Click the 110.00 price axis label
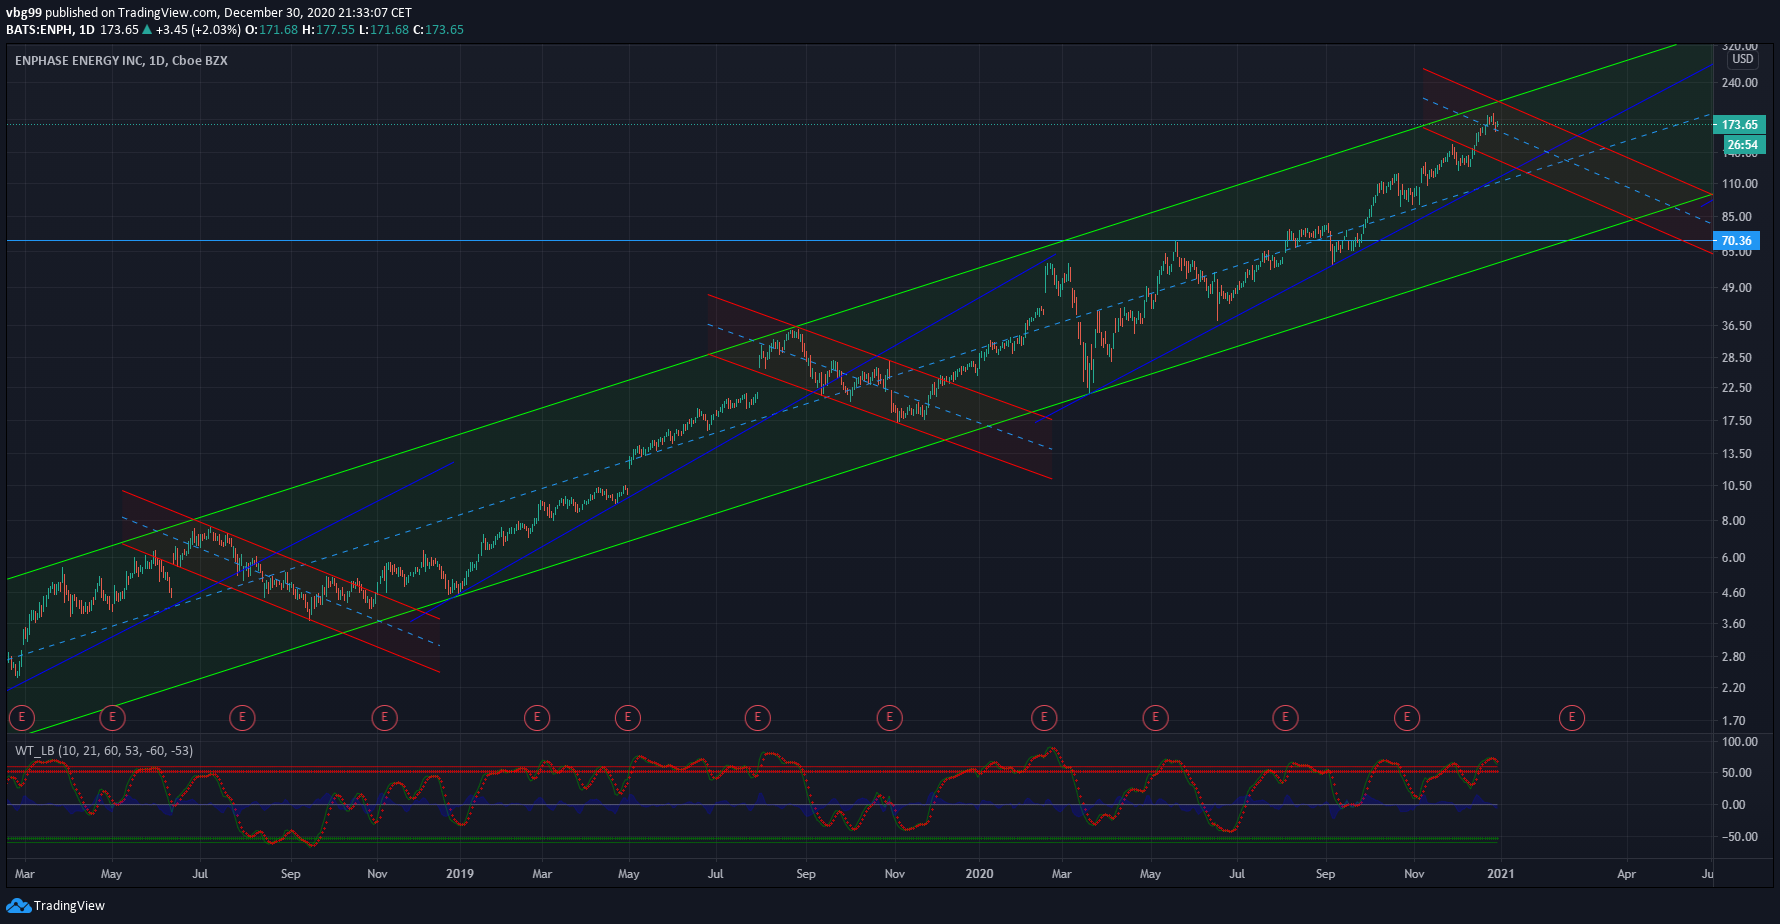Image resolution: width=1780 pixels, height=924 pixels. click(1740, 184)
